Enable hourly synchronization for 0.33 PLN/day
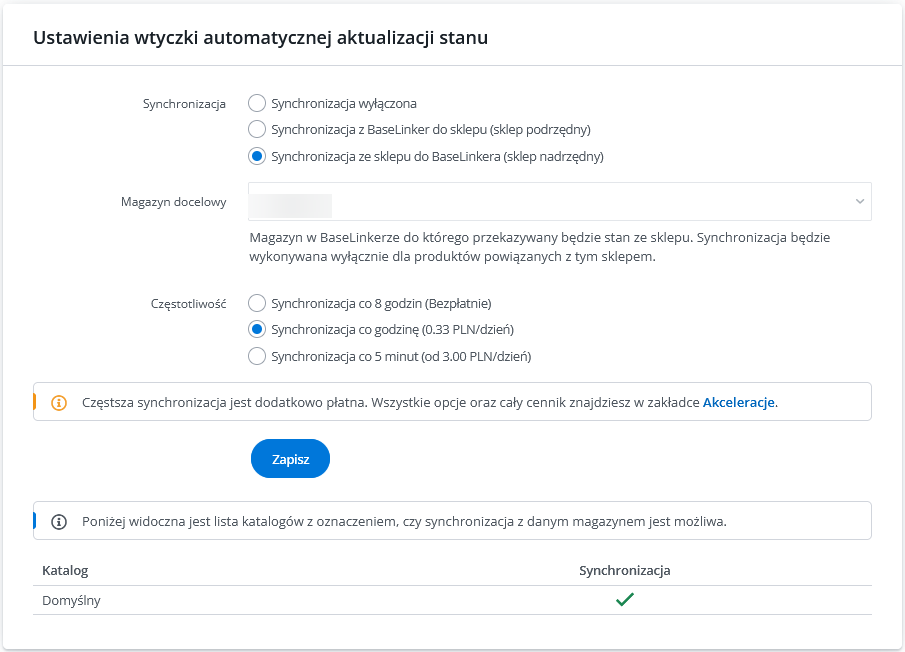 [257, 328]
